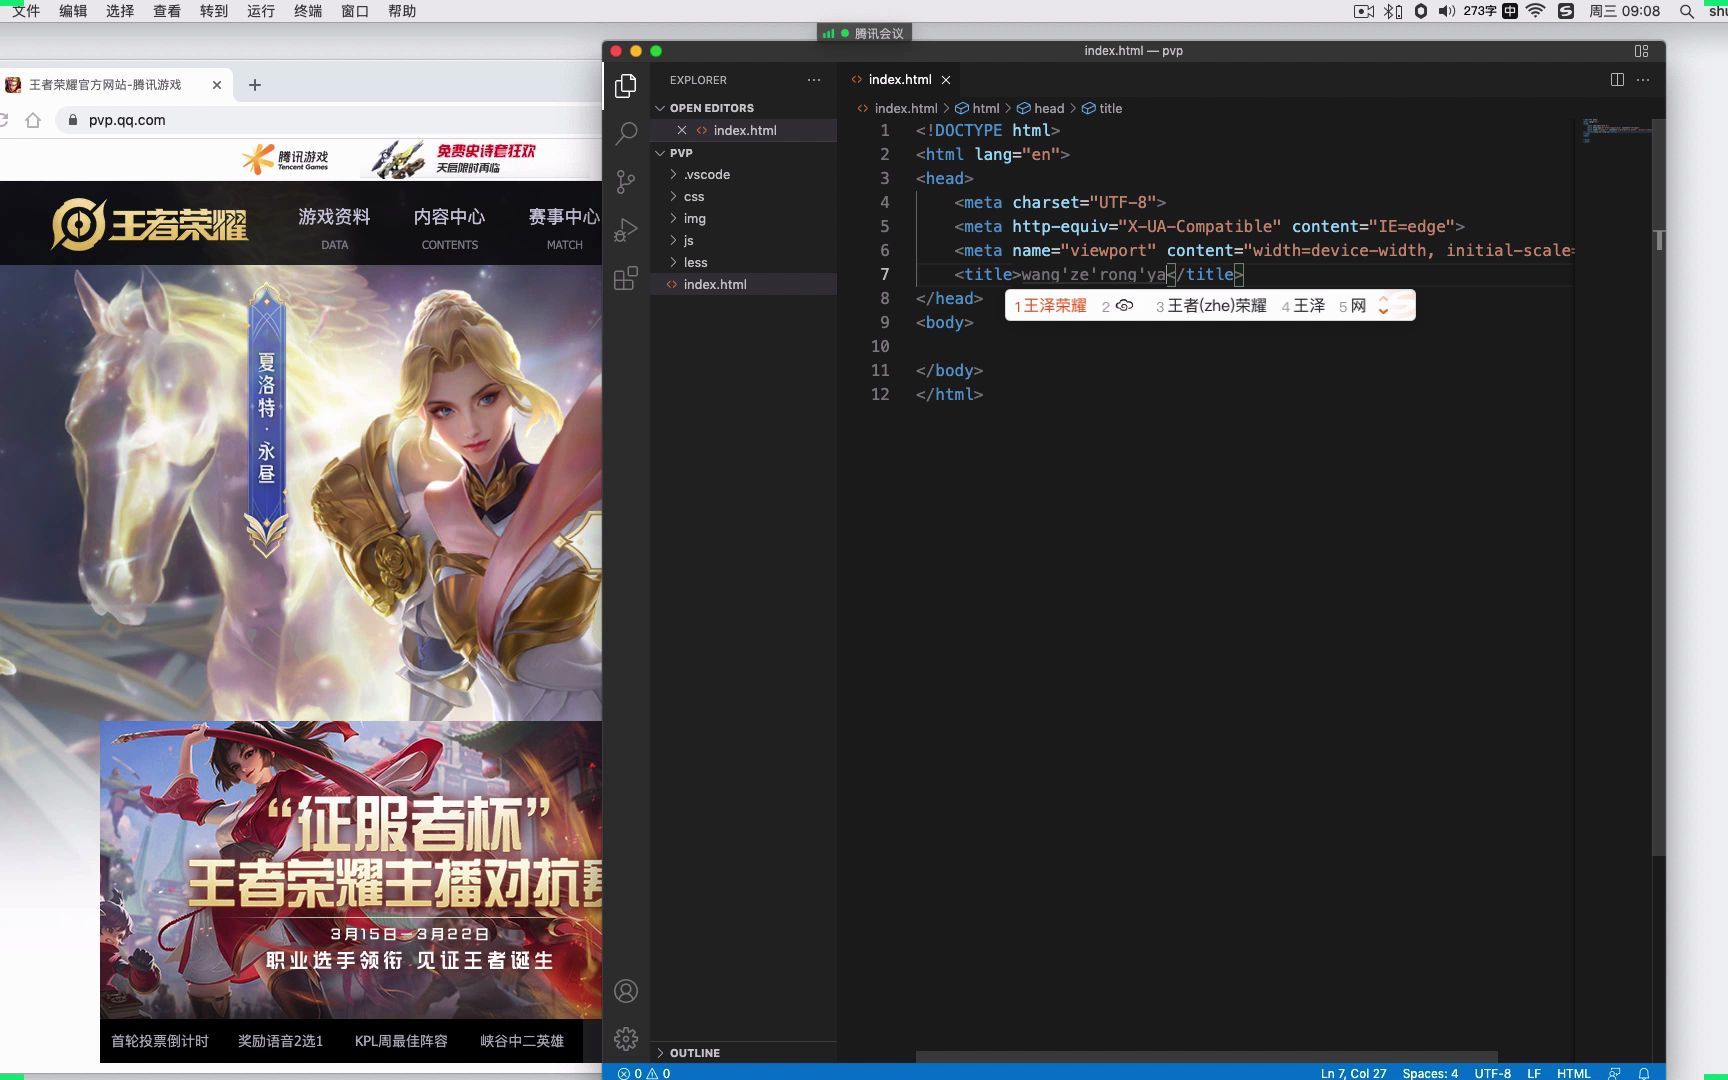Customize layout icon in VS Code title bar
The width and height of the screenshot is (1728, 1080).
(1641, 51)
